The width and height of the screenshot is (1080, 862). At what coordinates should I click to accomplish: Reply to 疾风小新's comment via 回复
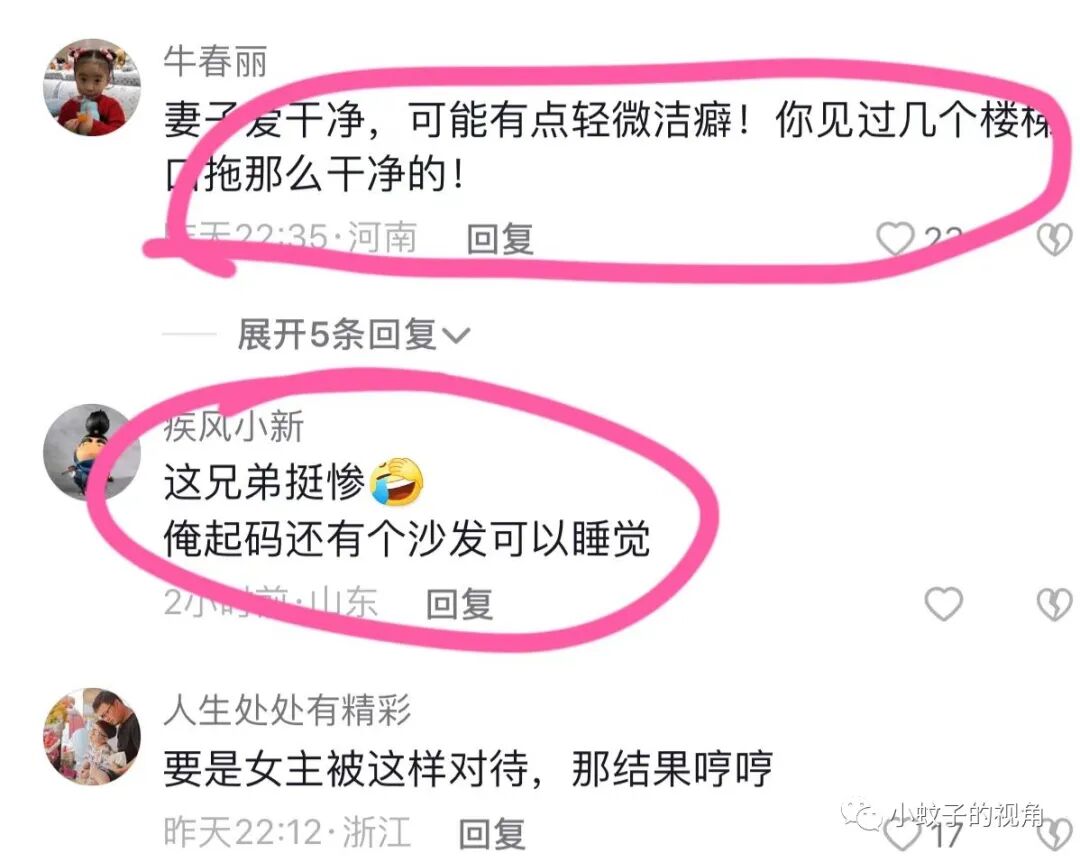(459, 604)
